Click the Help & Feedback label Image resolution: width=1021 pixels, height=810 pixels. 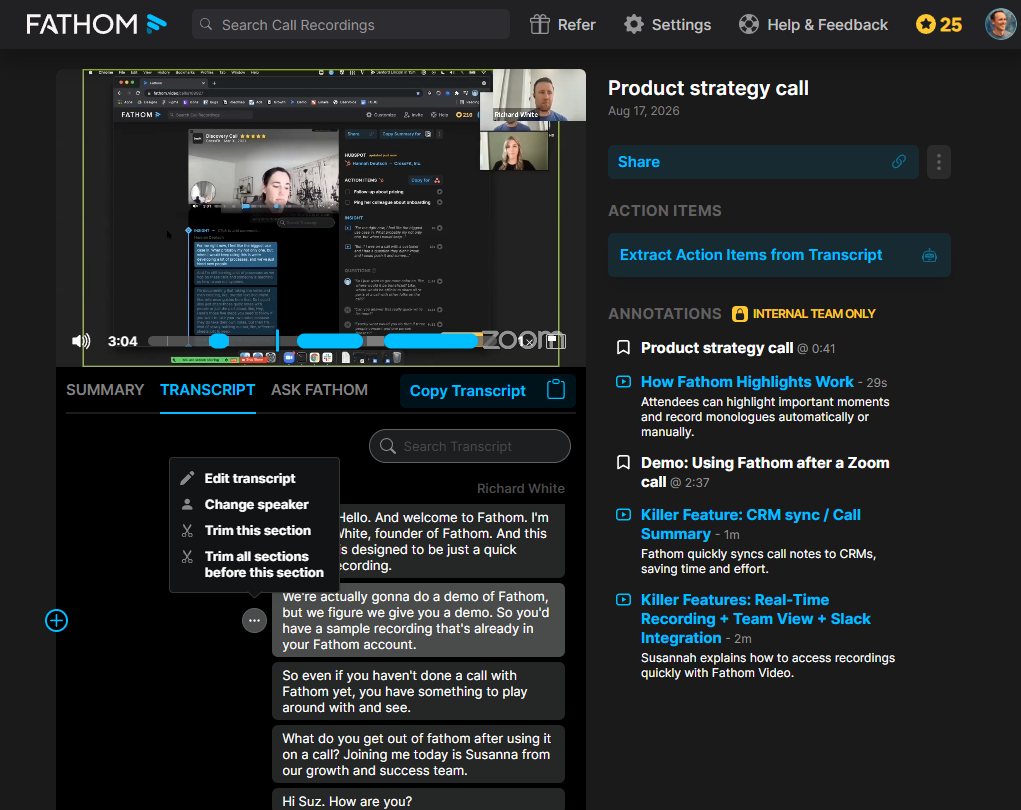coord(827,25)
